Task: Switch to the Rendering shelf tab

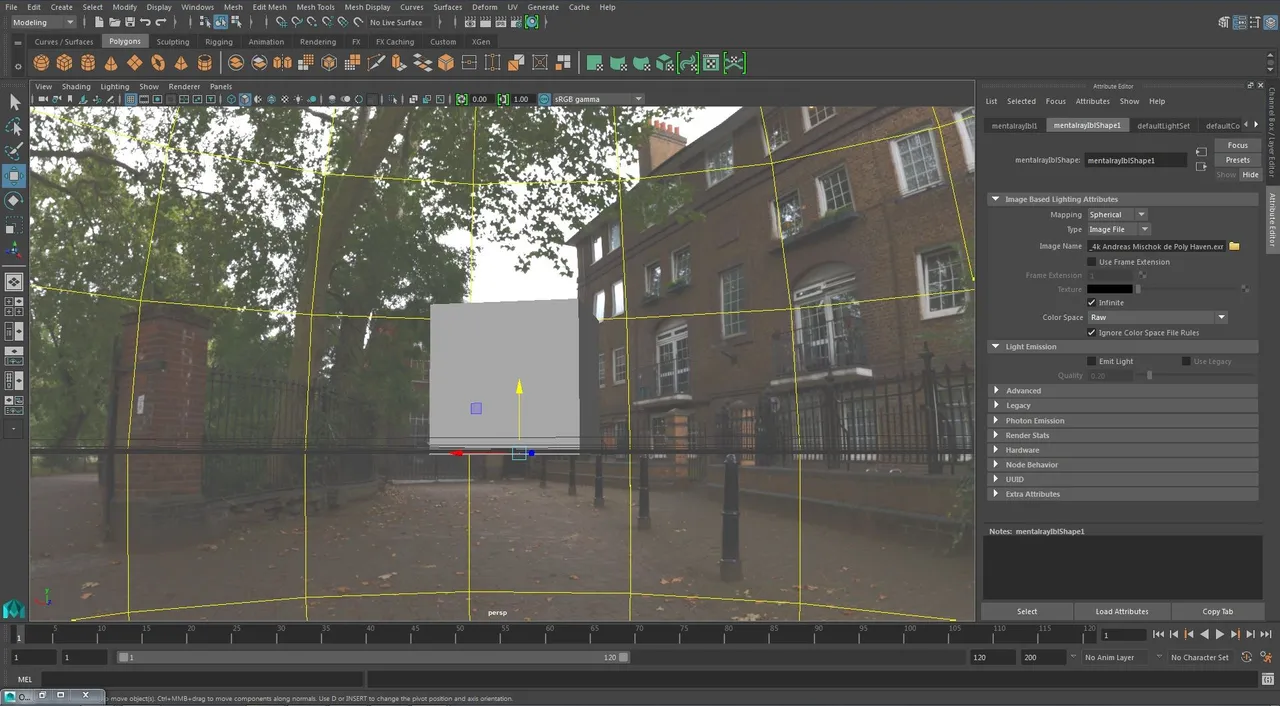Action: point(318,42)
